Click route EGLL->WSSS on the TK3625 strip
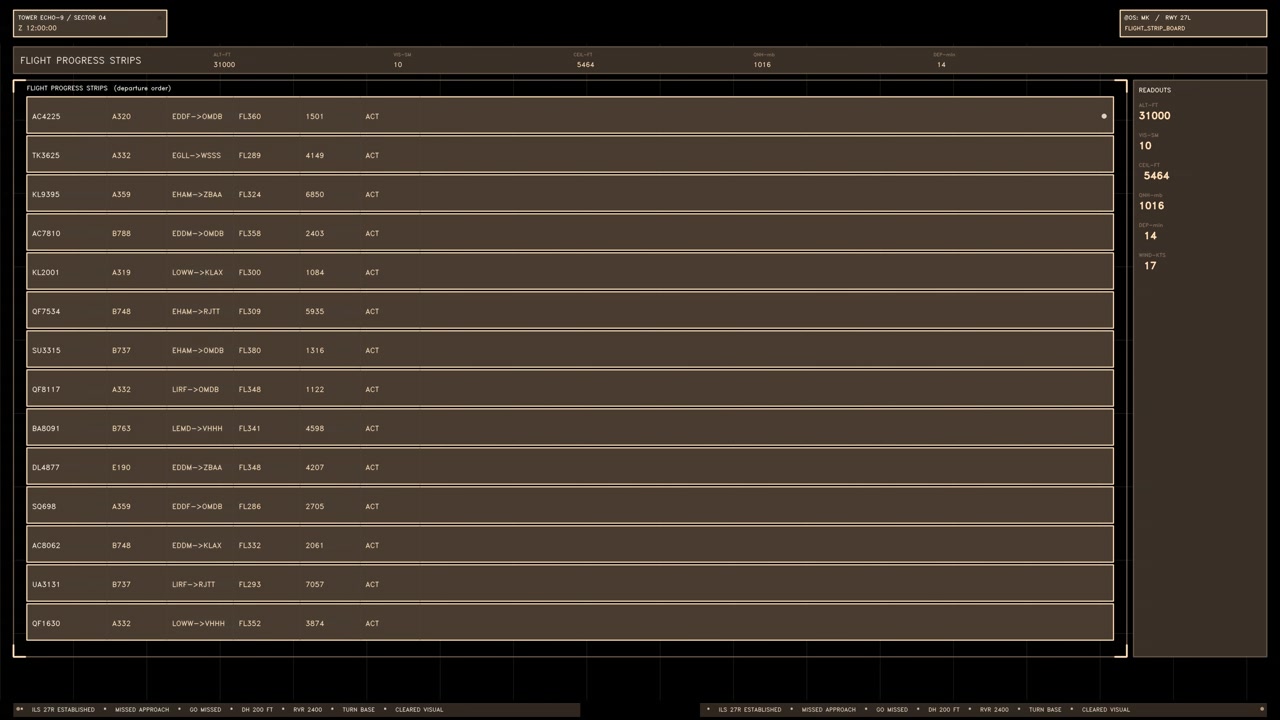 (196, 156)
